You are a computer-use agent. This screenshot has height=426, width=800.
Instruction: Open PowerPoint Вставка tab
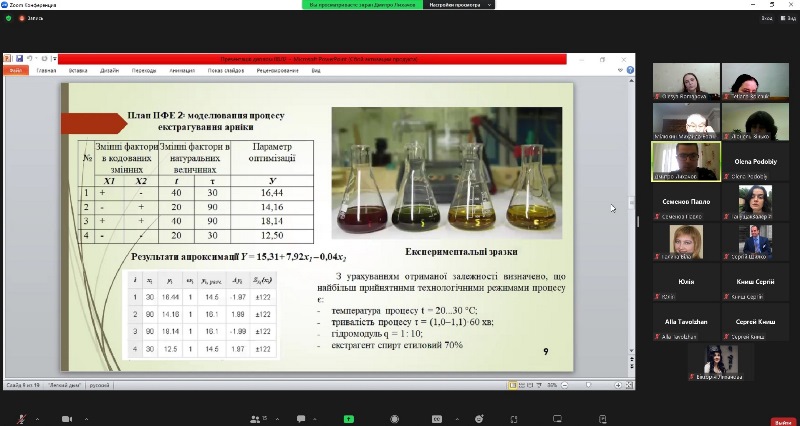point(78,71)
